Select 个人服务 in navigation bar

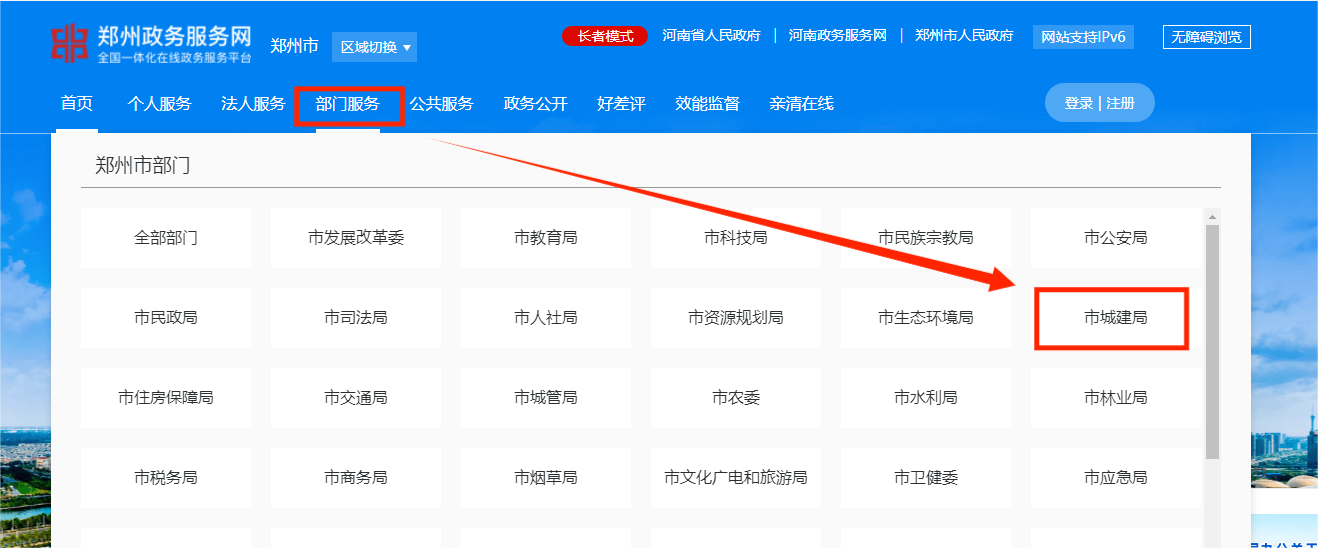point(159,104)
